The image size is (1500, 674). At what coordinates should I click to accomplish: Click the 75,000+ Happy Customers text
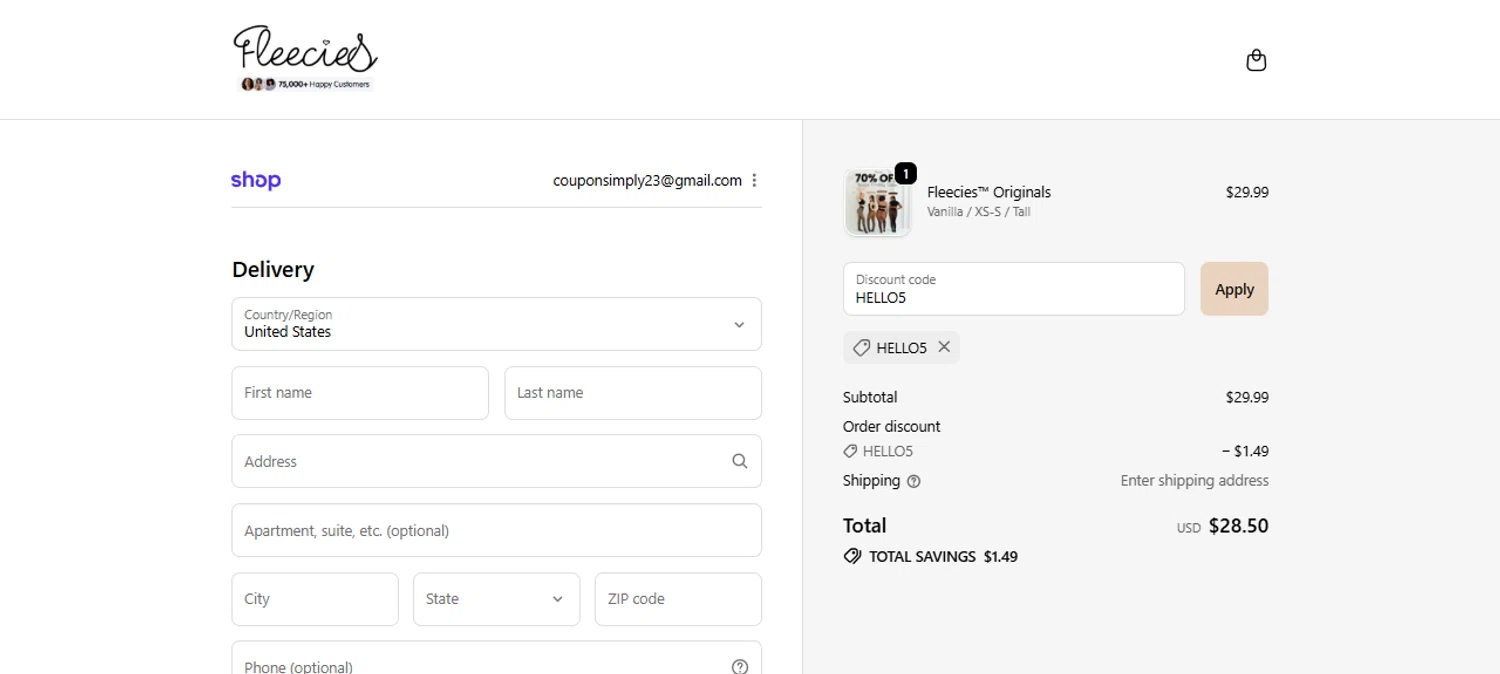point(323,84)
